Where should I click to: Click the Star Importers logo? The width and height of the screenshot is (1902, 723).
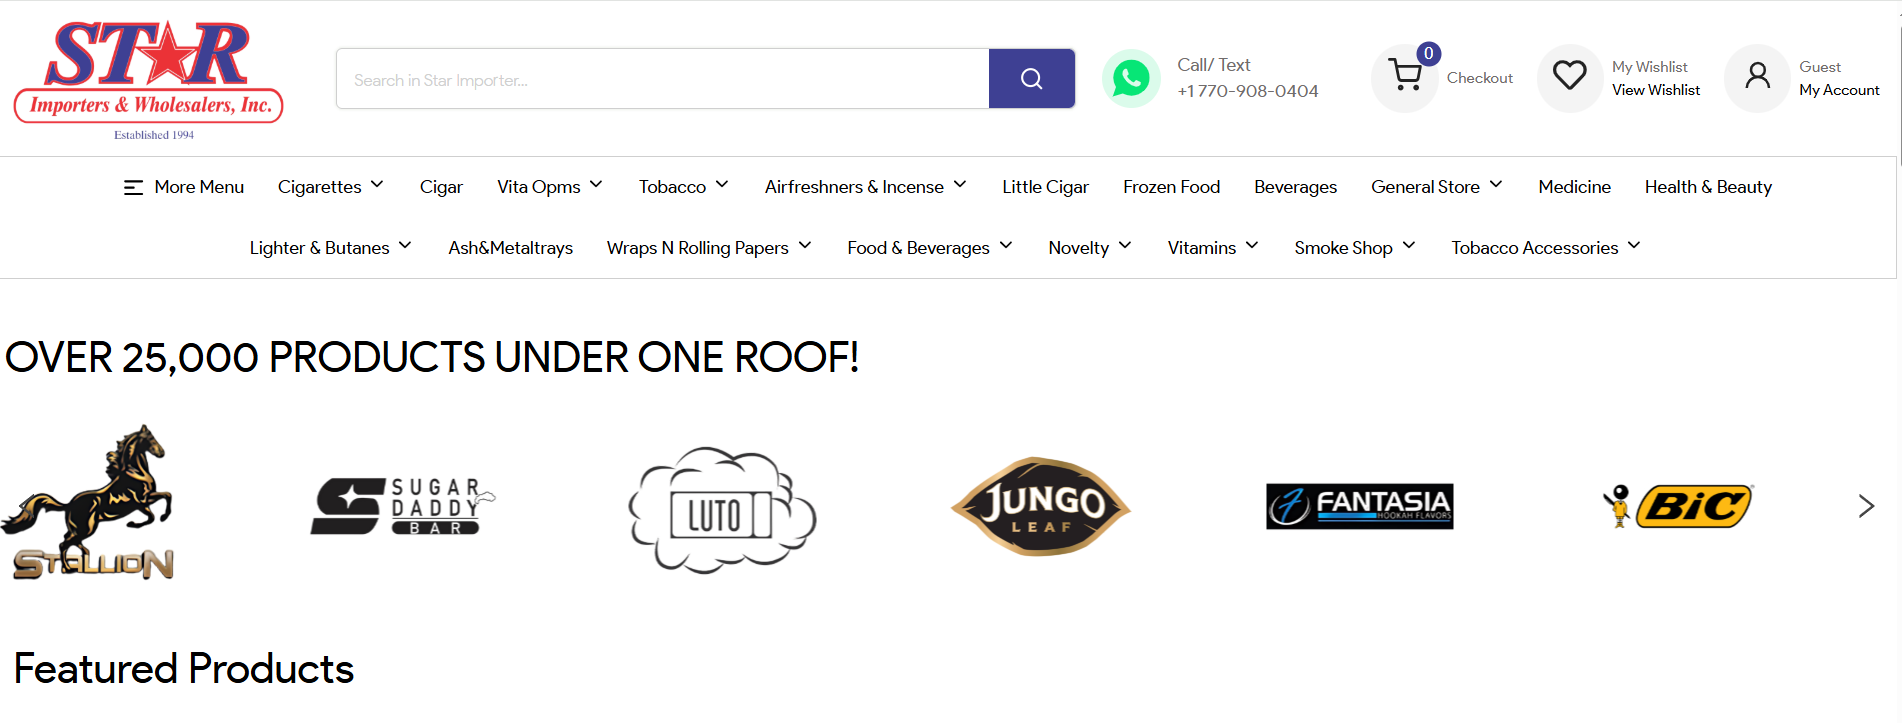coord(149,80)
